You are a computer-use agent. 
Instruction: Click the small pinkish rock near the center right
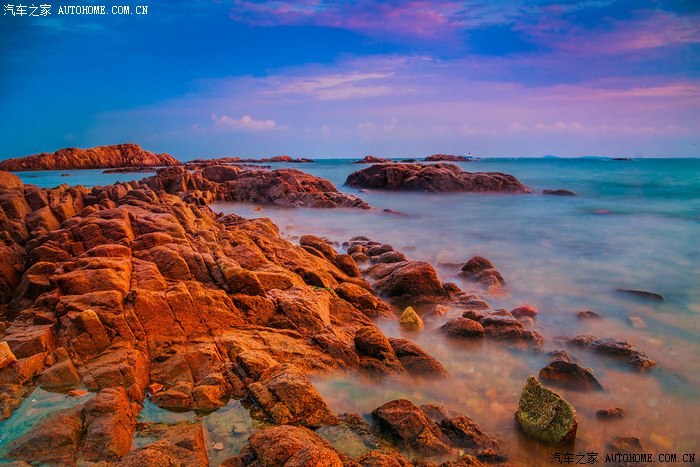[524, 311]
